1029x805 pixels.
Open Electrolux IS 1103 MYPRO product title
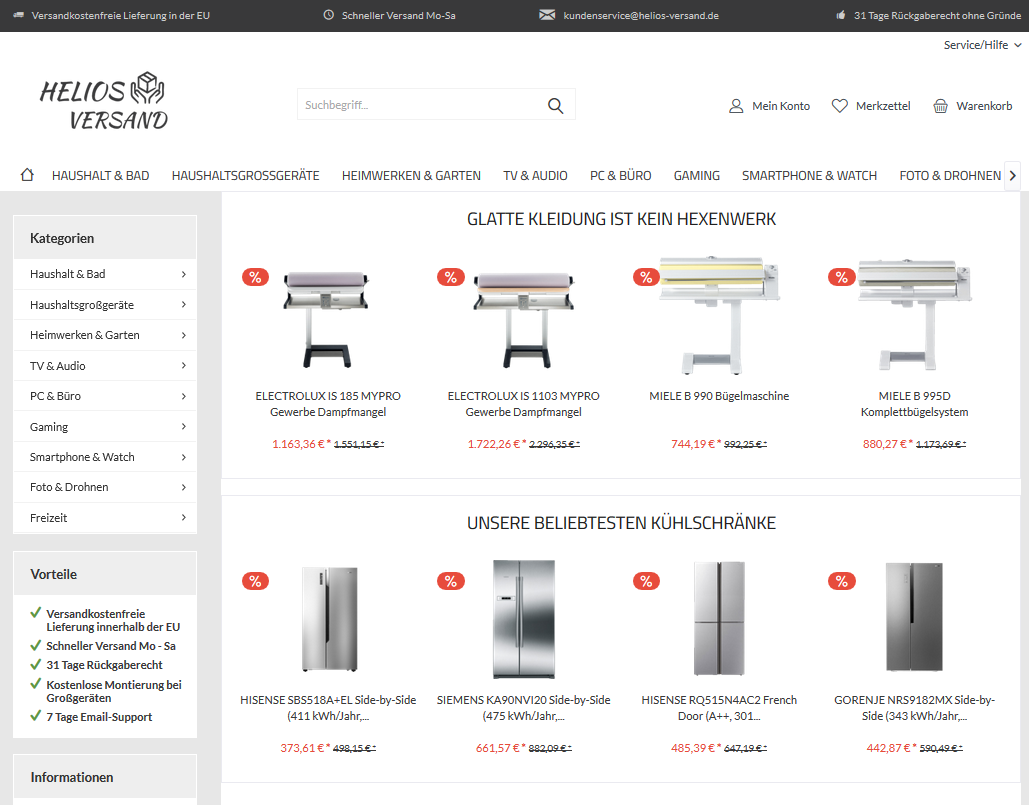(524, 404)
